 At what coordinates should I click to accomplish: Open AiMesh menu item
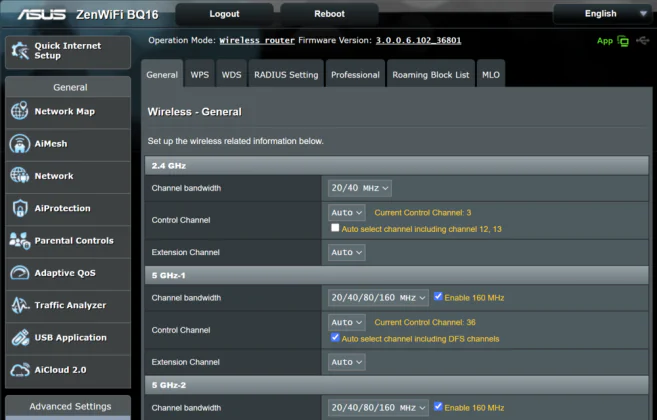point(68,144)
